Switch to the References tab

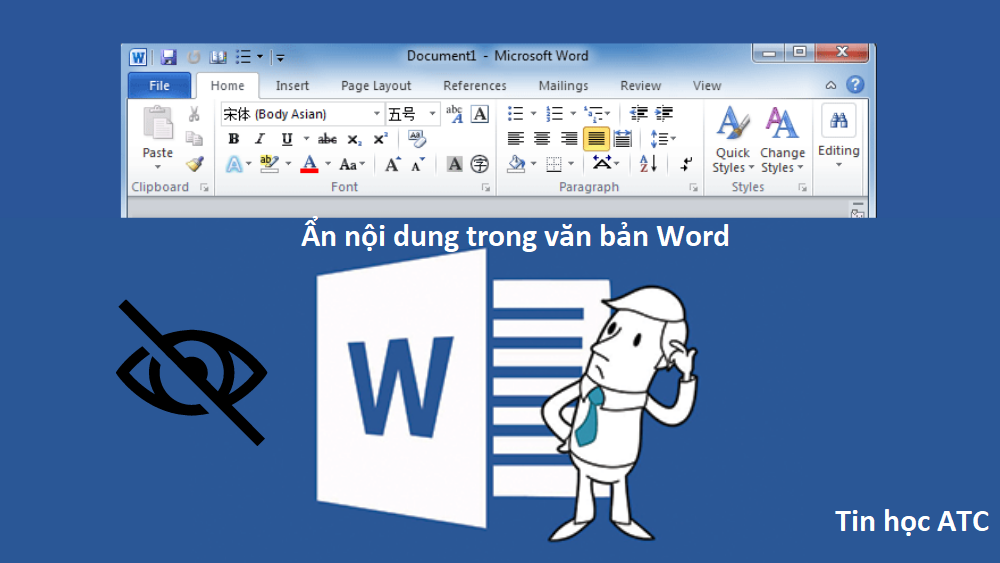(475, 85)
